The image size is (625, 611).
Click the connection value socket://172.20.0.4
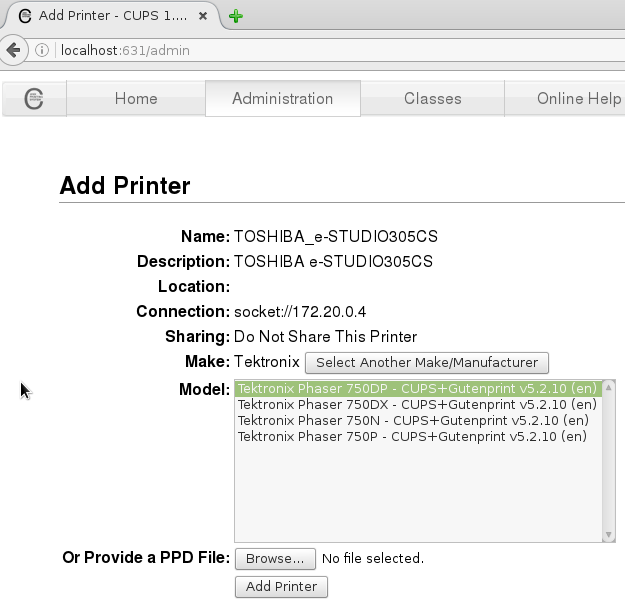pyautogui.click(x=300, y=312)
